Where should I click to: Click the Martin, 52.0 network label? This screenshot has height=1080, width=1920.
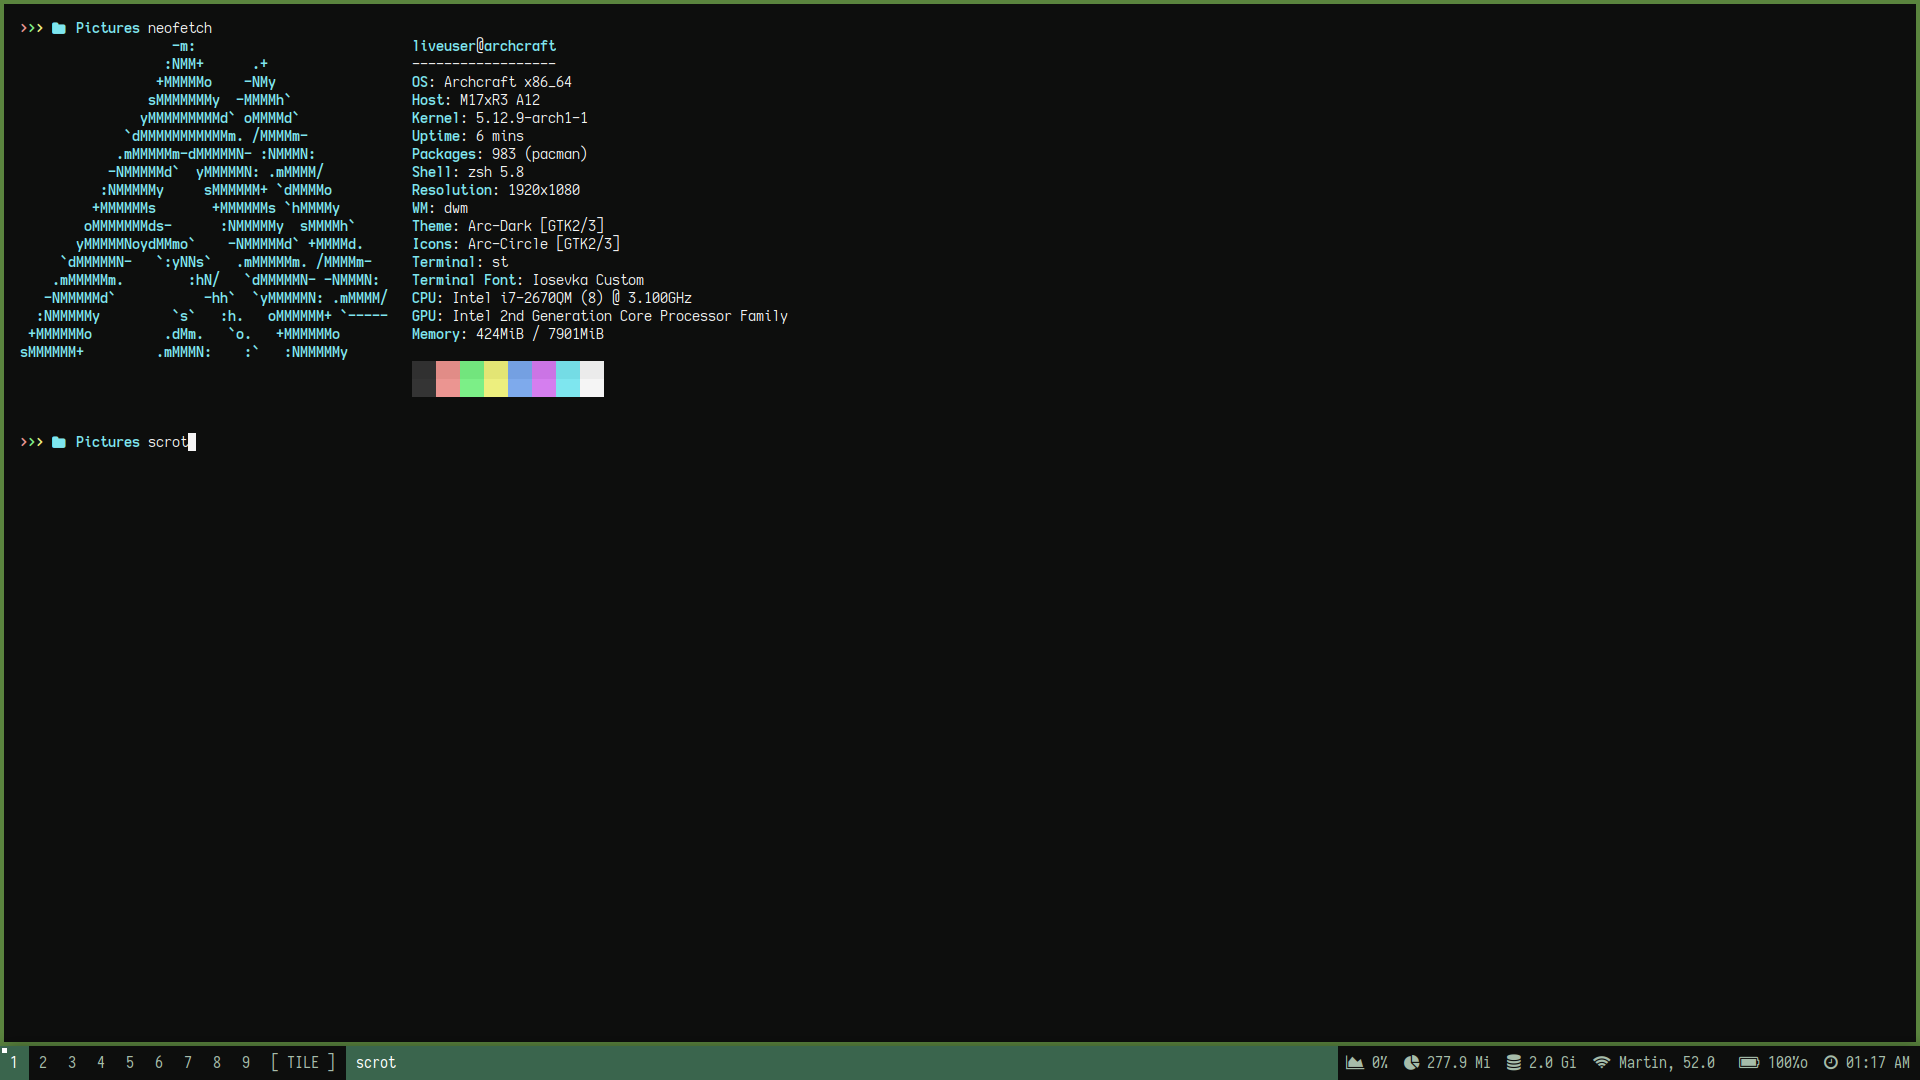(x=1667, y=1062)
